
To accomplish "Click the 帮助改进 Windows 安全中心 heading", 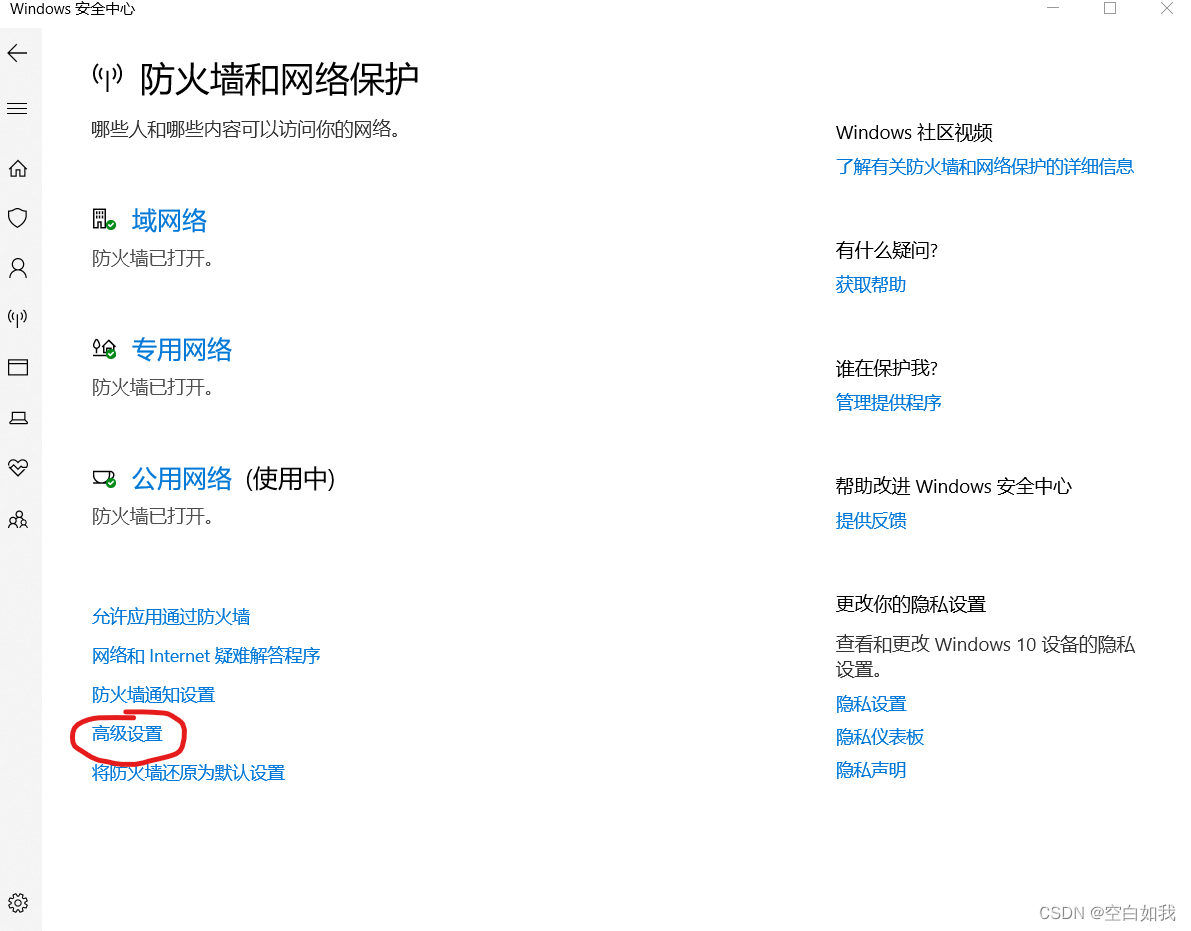I will click(x=953, y=486).
